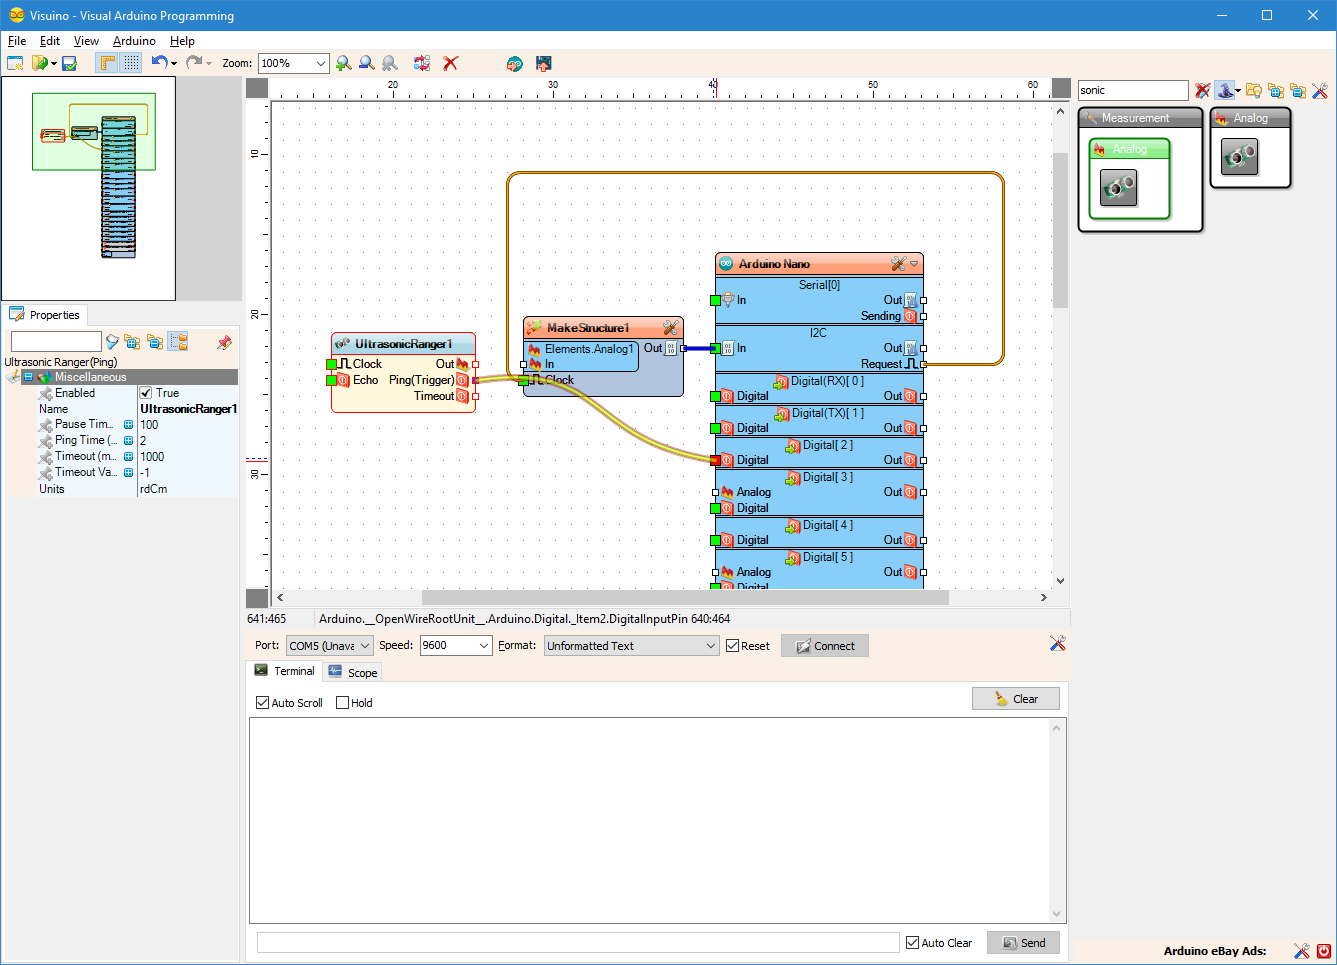Screen dimensions: 1337x965
Task: Switch to the Terminal tab
Action: click(284, 671)
